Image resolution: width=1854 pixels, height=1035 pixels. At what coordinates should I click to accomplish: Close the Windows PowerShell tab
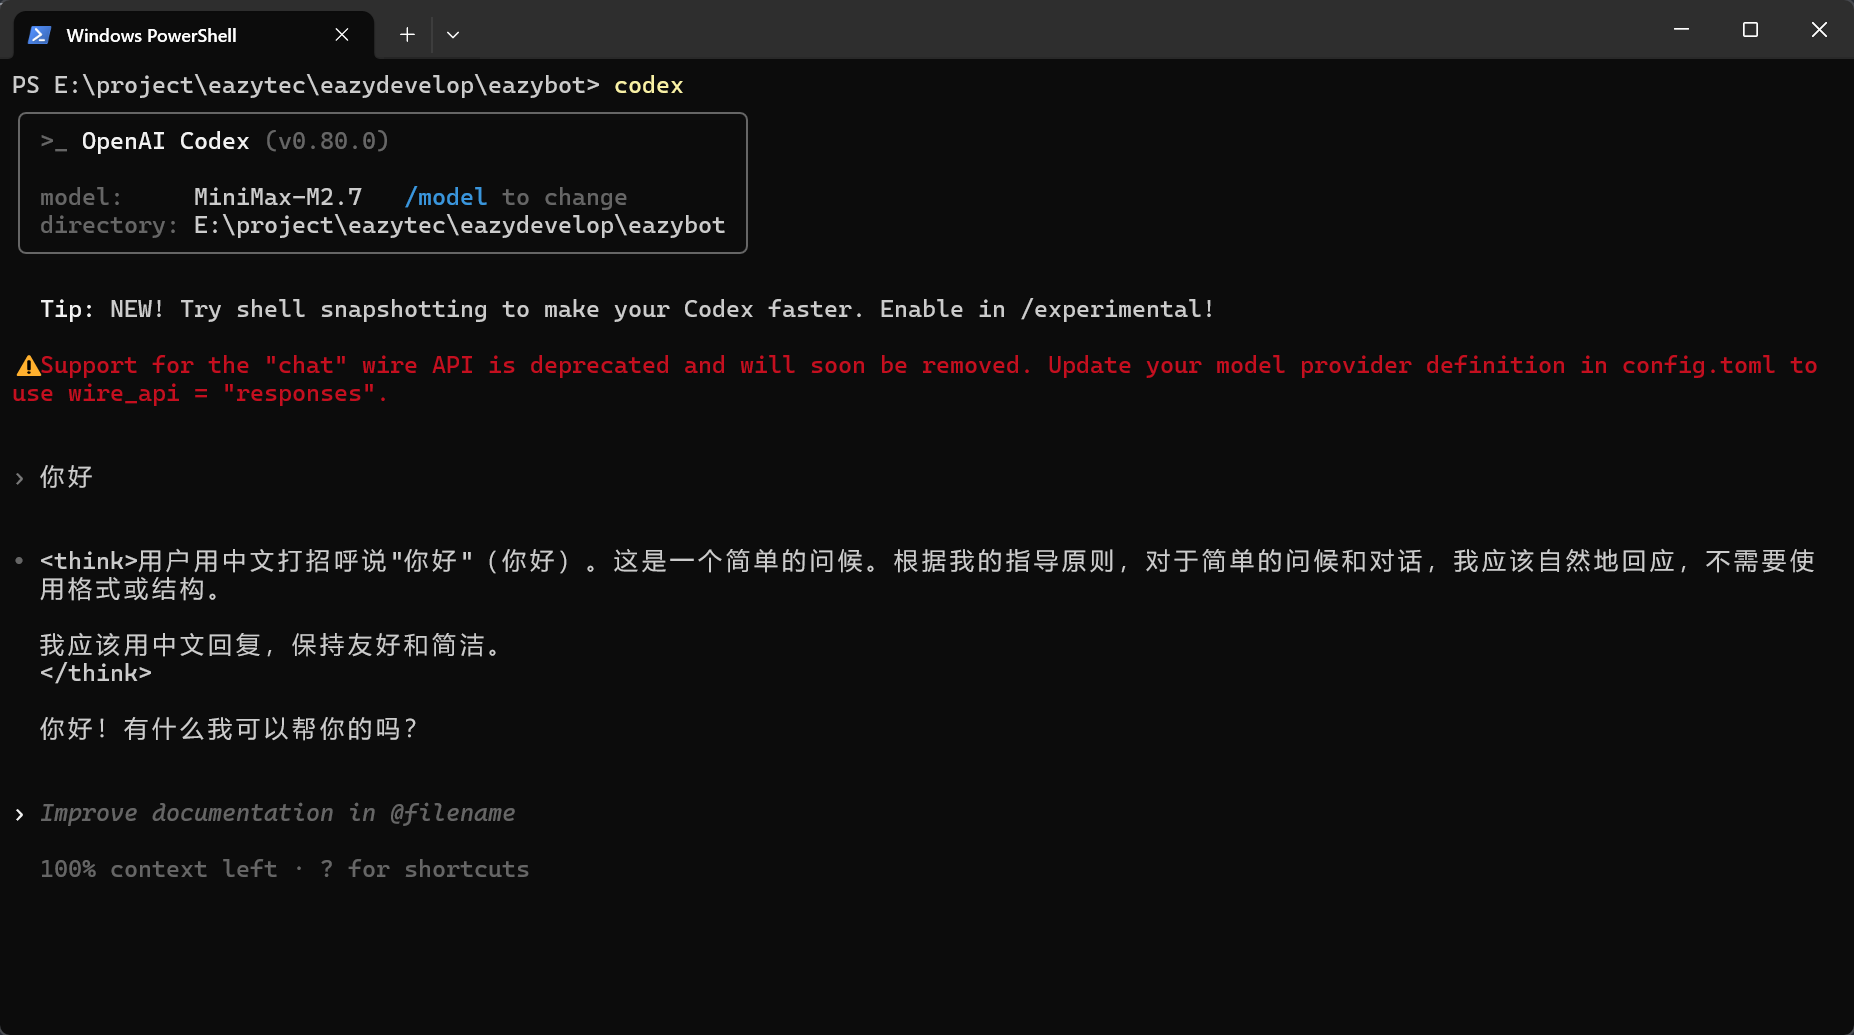342,35
